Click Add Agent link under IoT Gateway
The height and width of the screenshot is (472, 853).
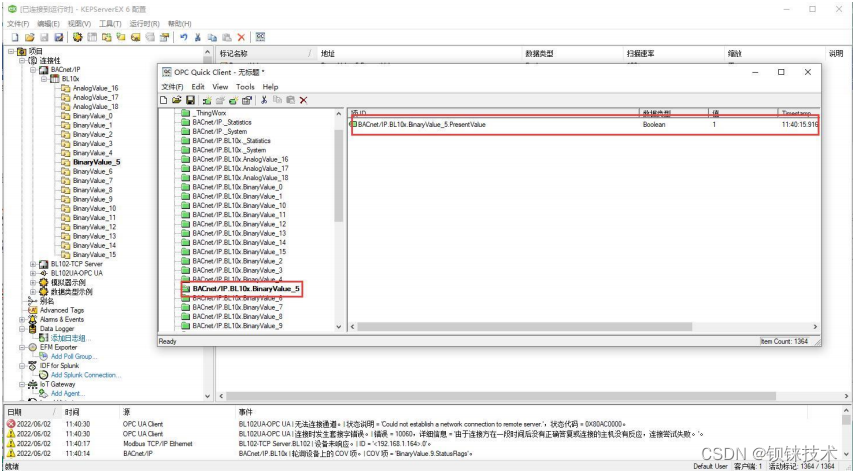click(x=67, y=393)
